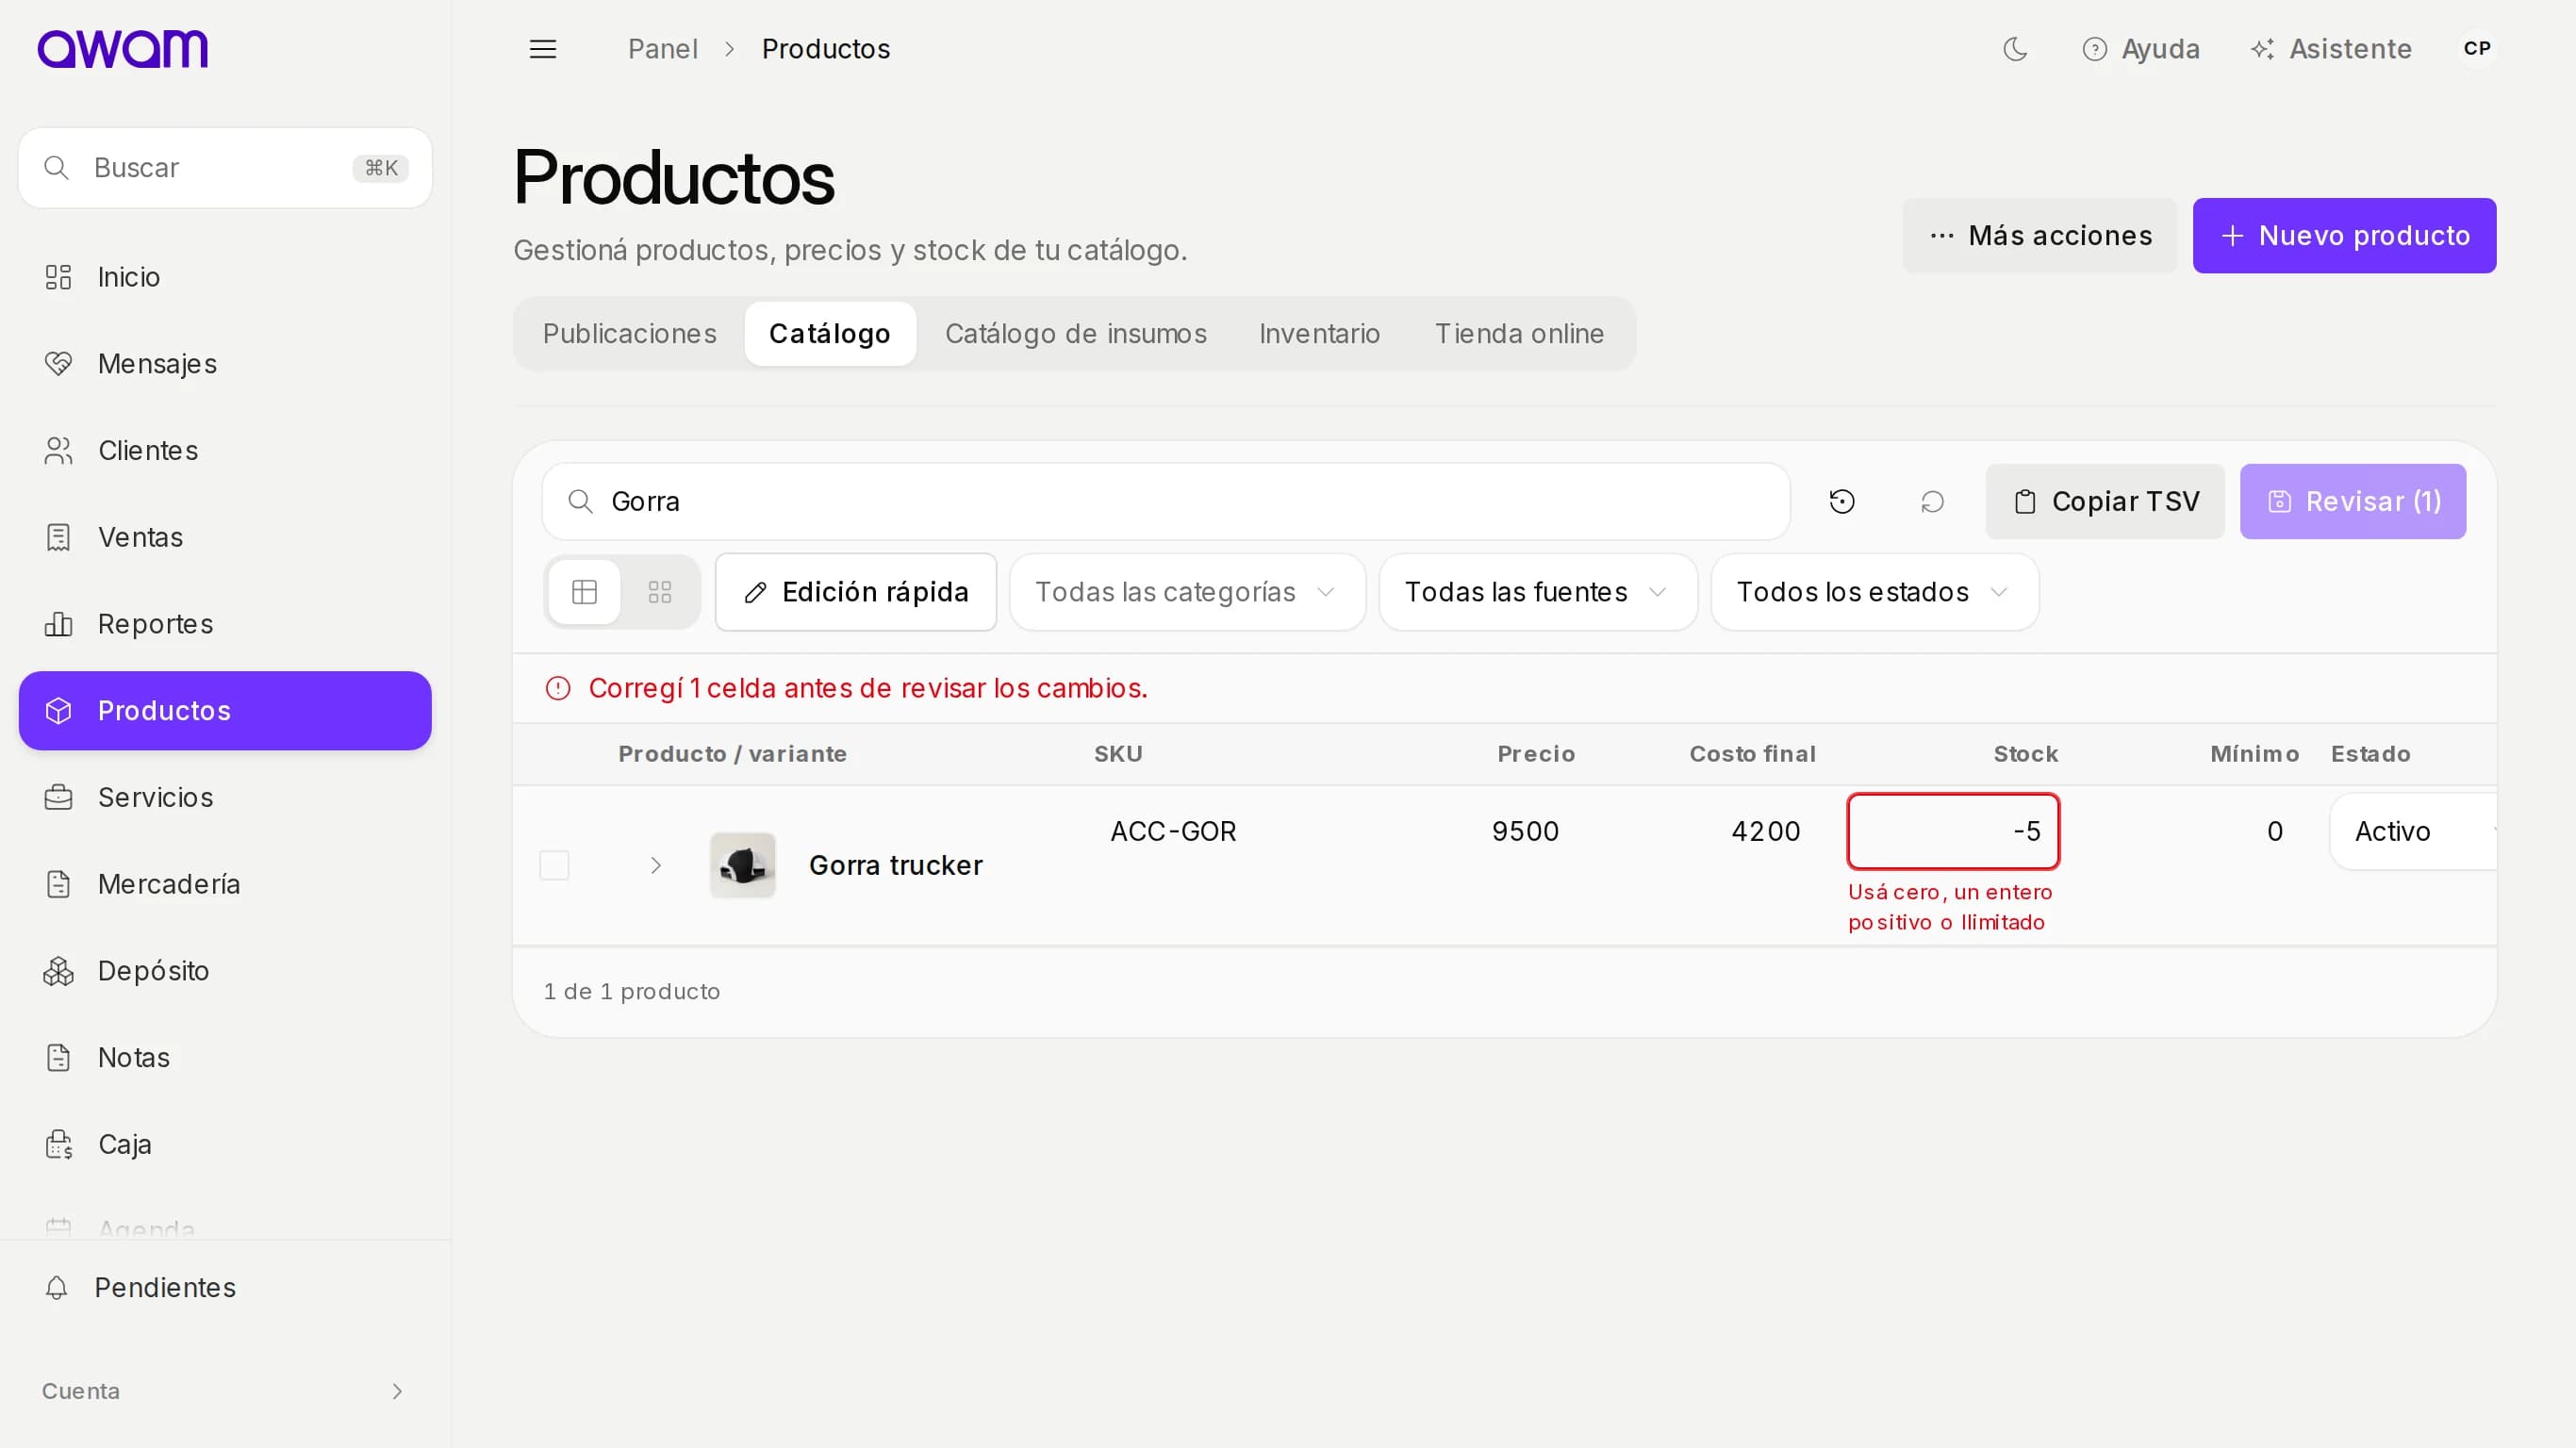The height and width of the screenshot is (1448, 2576).
Task: Expand Gorra trucker variants chevron
Action: 656,865
